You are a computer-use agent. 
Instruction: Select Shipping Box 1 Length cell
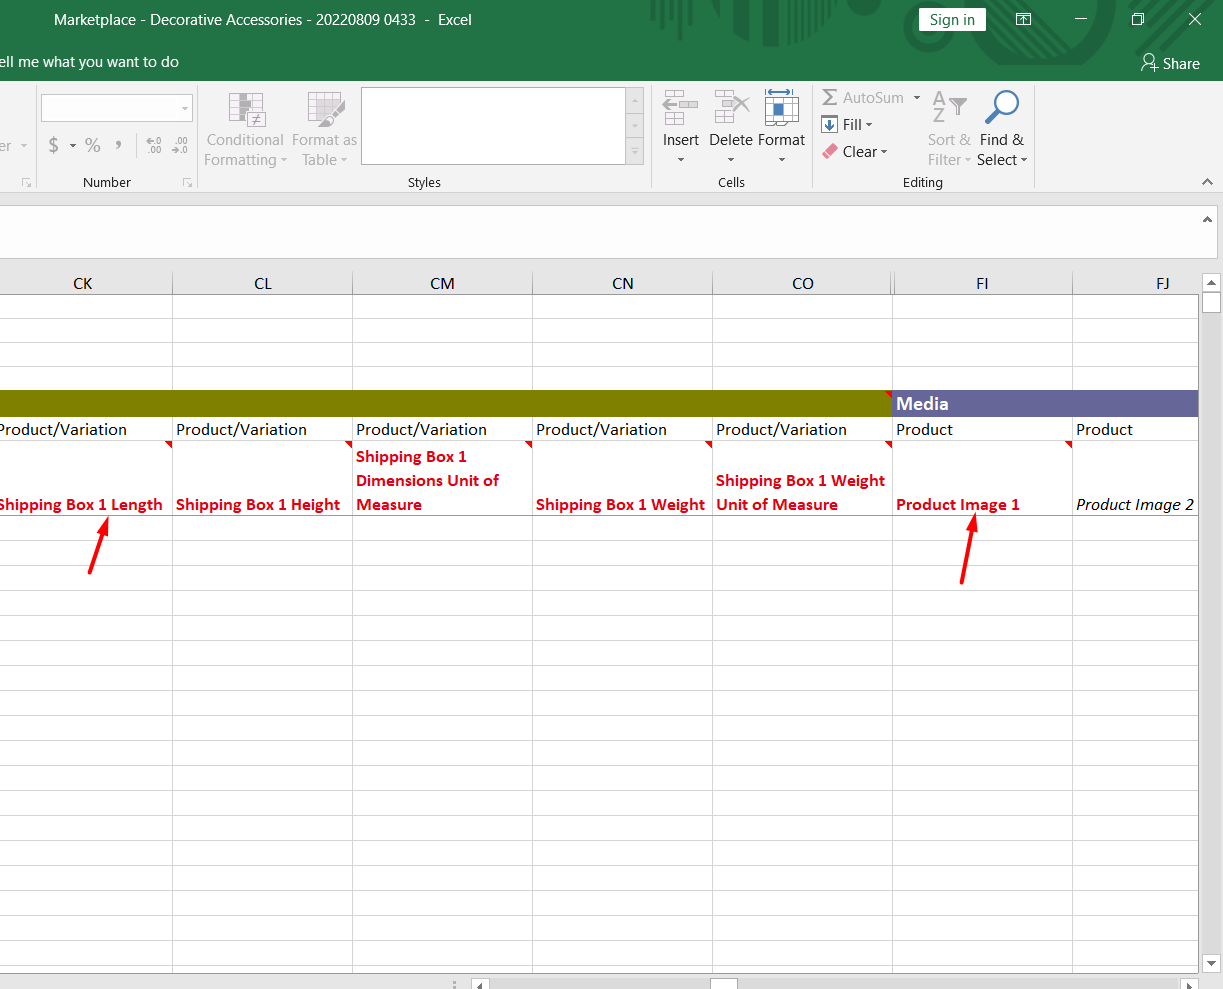pyautogui.click(x=86, y=479)
